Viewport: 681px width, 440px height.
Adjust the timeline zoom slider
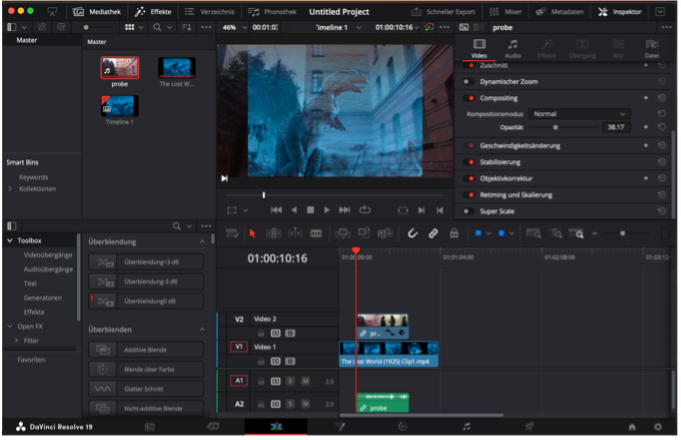coord(622,234)
